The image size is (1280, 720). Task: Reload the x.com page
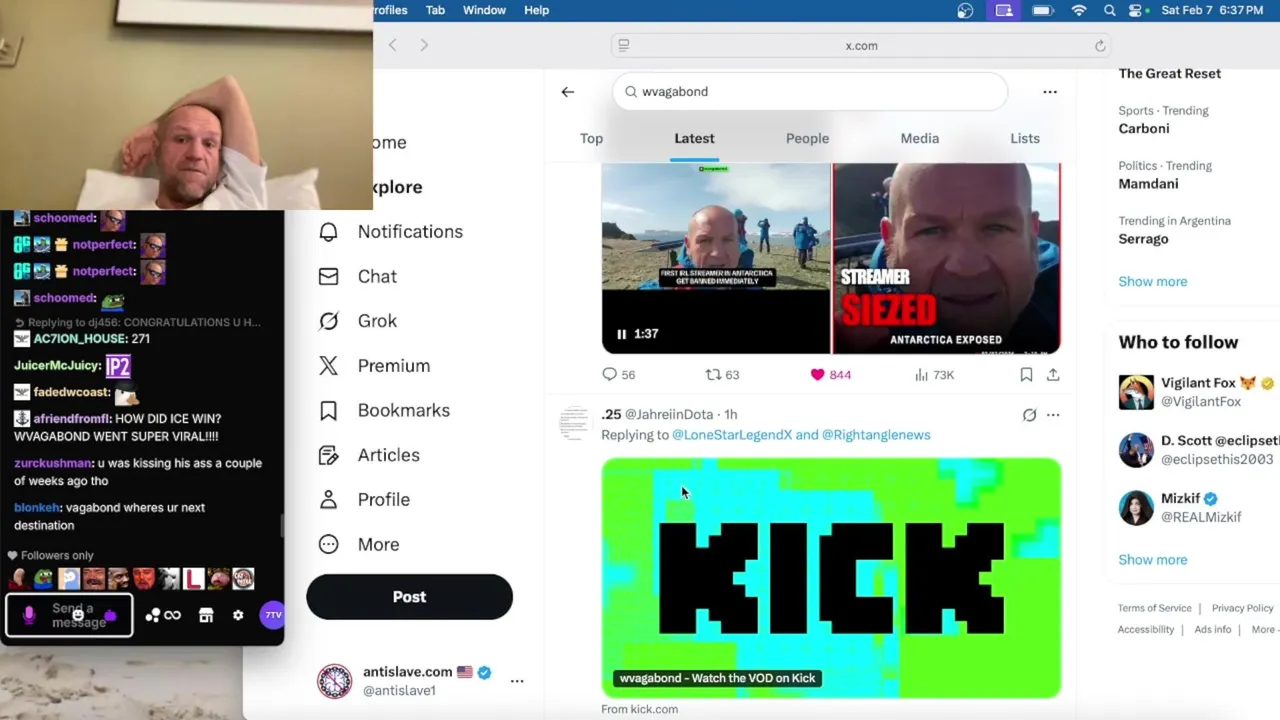coord(1100,46)
